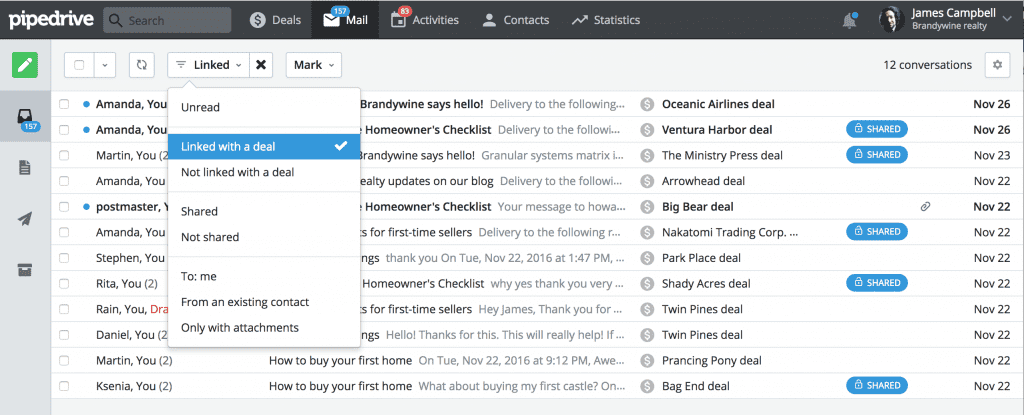Open the drafts document icon in the sidebar
This screenshot has width=1024, height=415.
[x=25, y=167]
